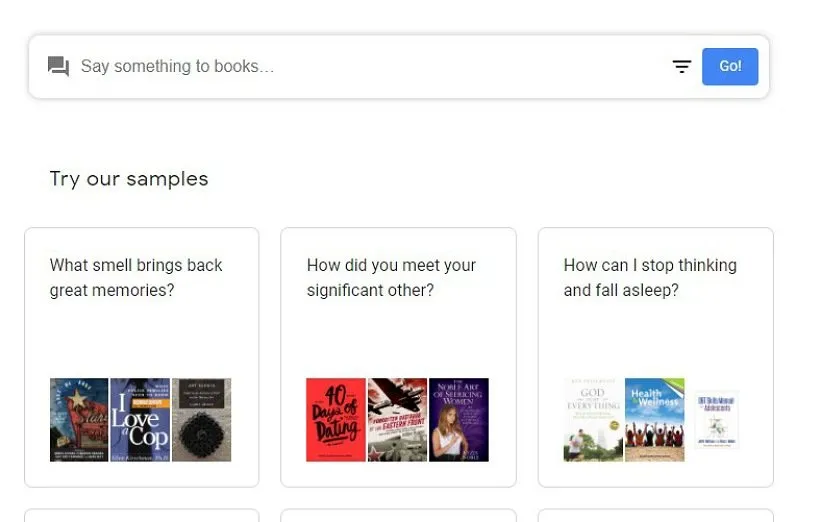Open partially visible sample card at bottom left
Viewport: 822px width, 522px height.
[x=141, y=515]
